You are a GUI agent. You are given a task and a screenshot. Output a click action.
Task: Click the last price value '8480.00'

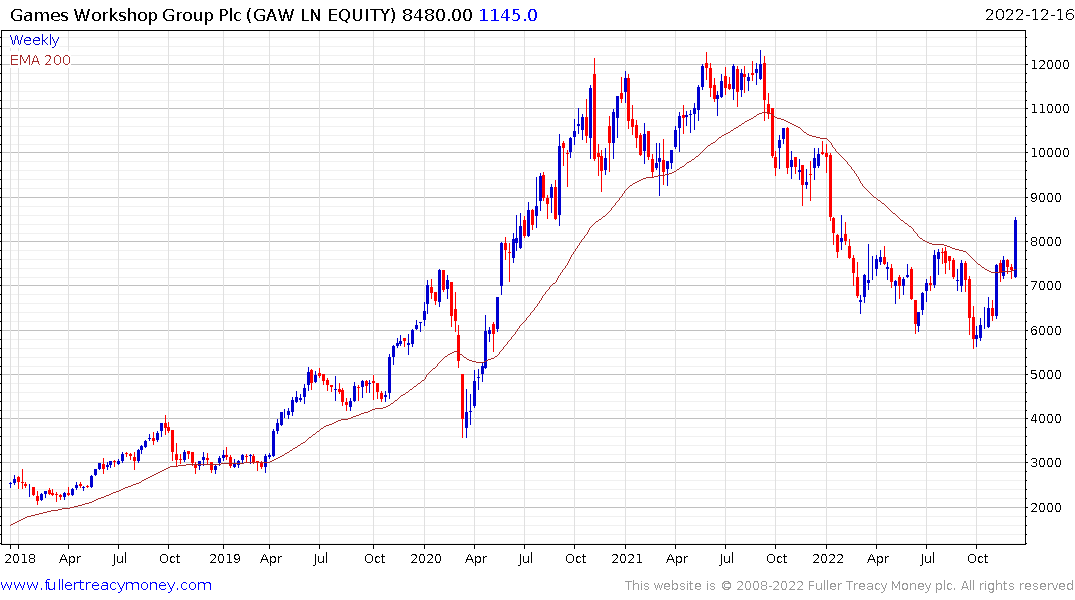(437, 15)
